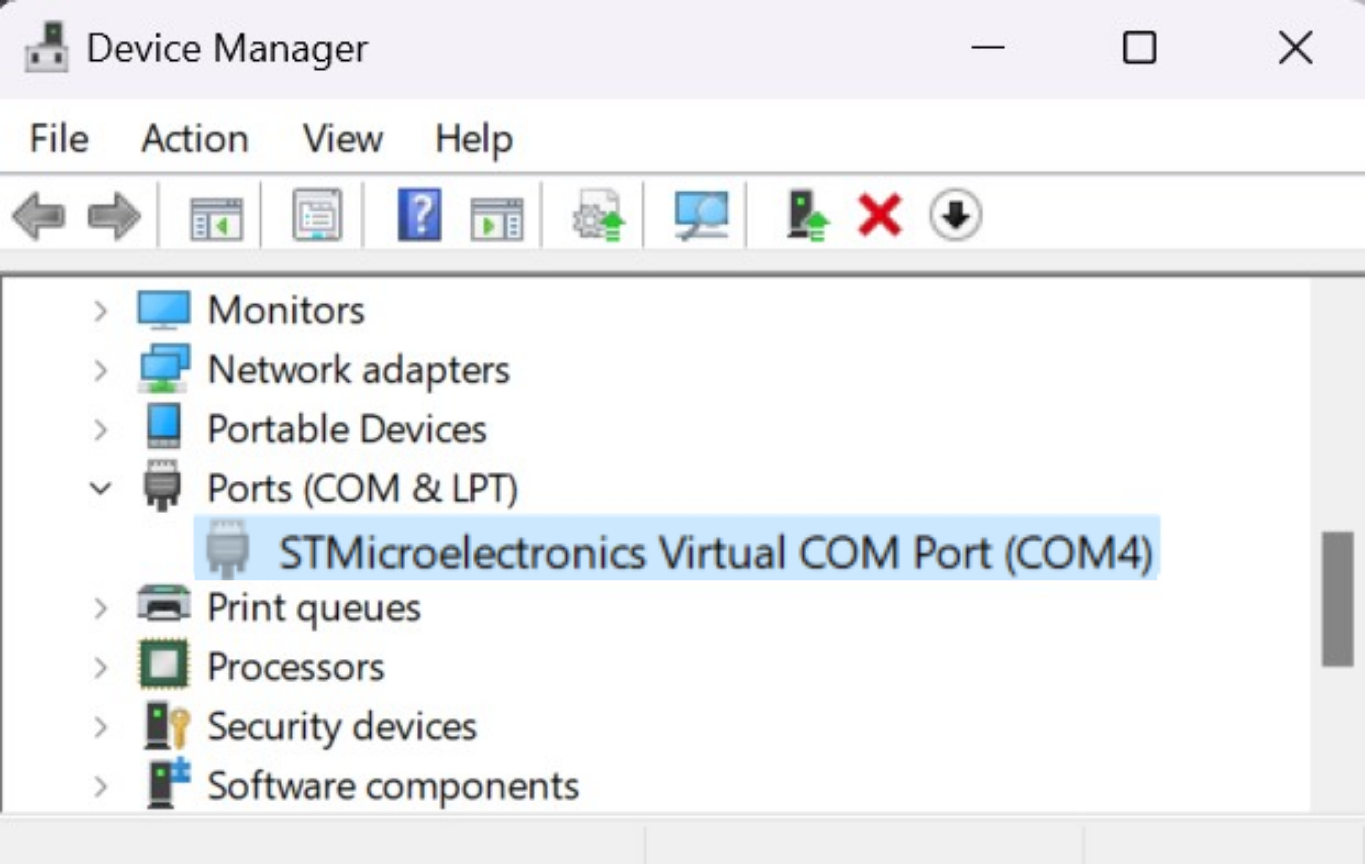Click the Back arrow toolbar icon
Viewport: 1366px width, 864px height.
pos(38,216)
